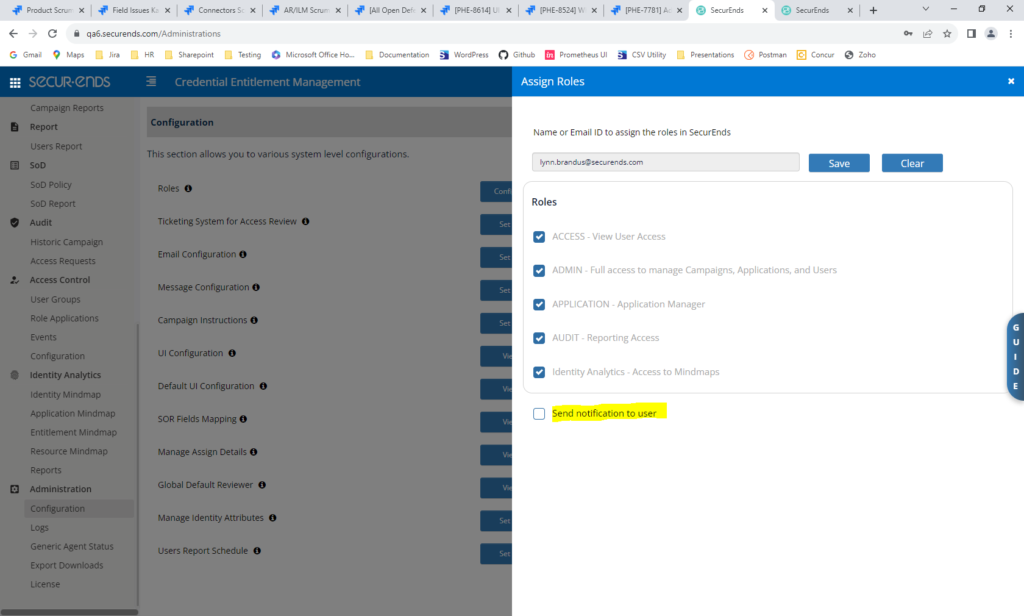Clear the Assign Roles form
1024x616 pixels.
tap(912, 163)
